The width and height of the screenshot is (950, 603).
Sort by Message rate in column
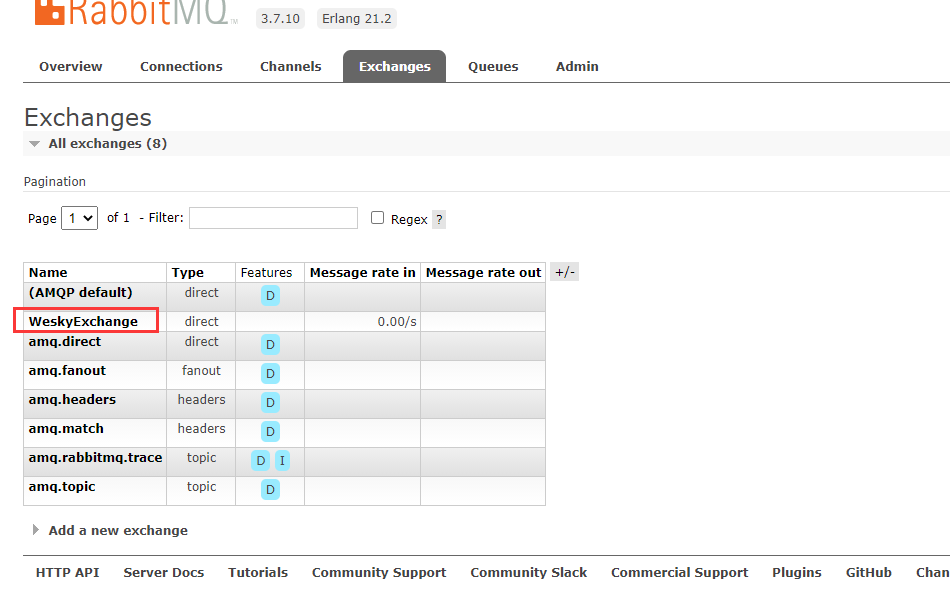point(362,273)
